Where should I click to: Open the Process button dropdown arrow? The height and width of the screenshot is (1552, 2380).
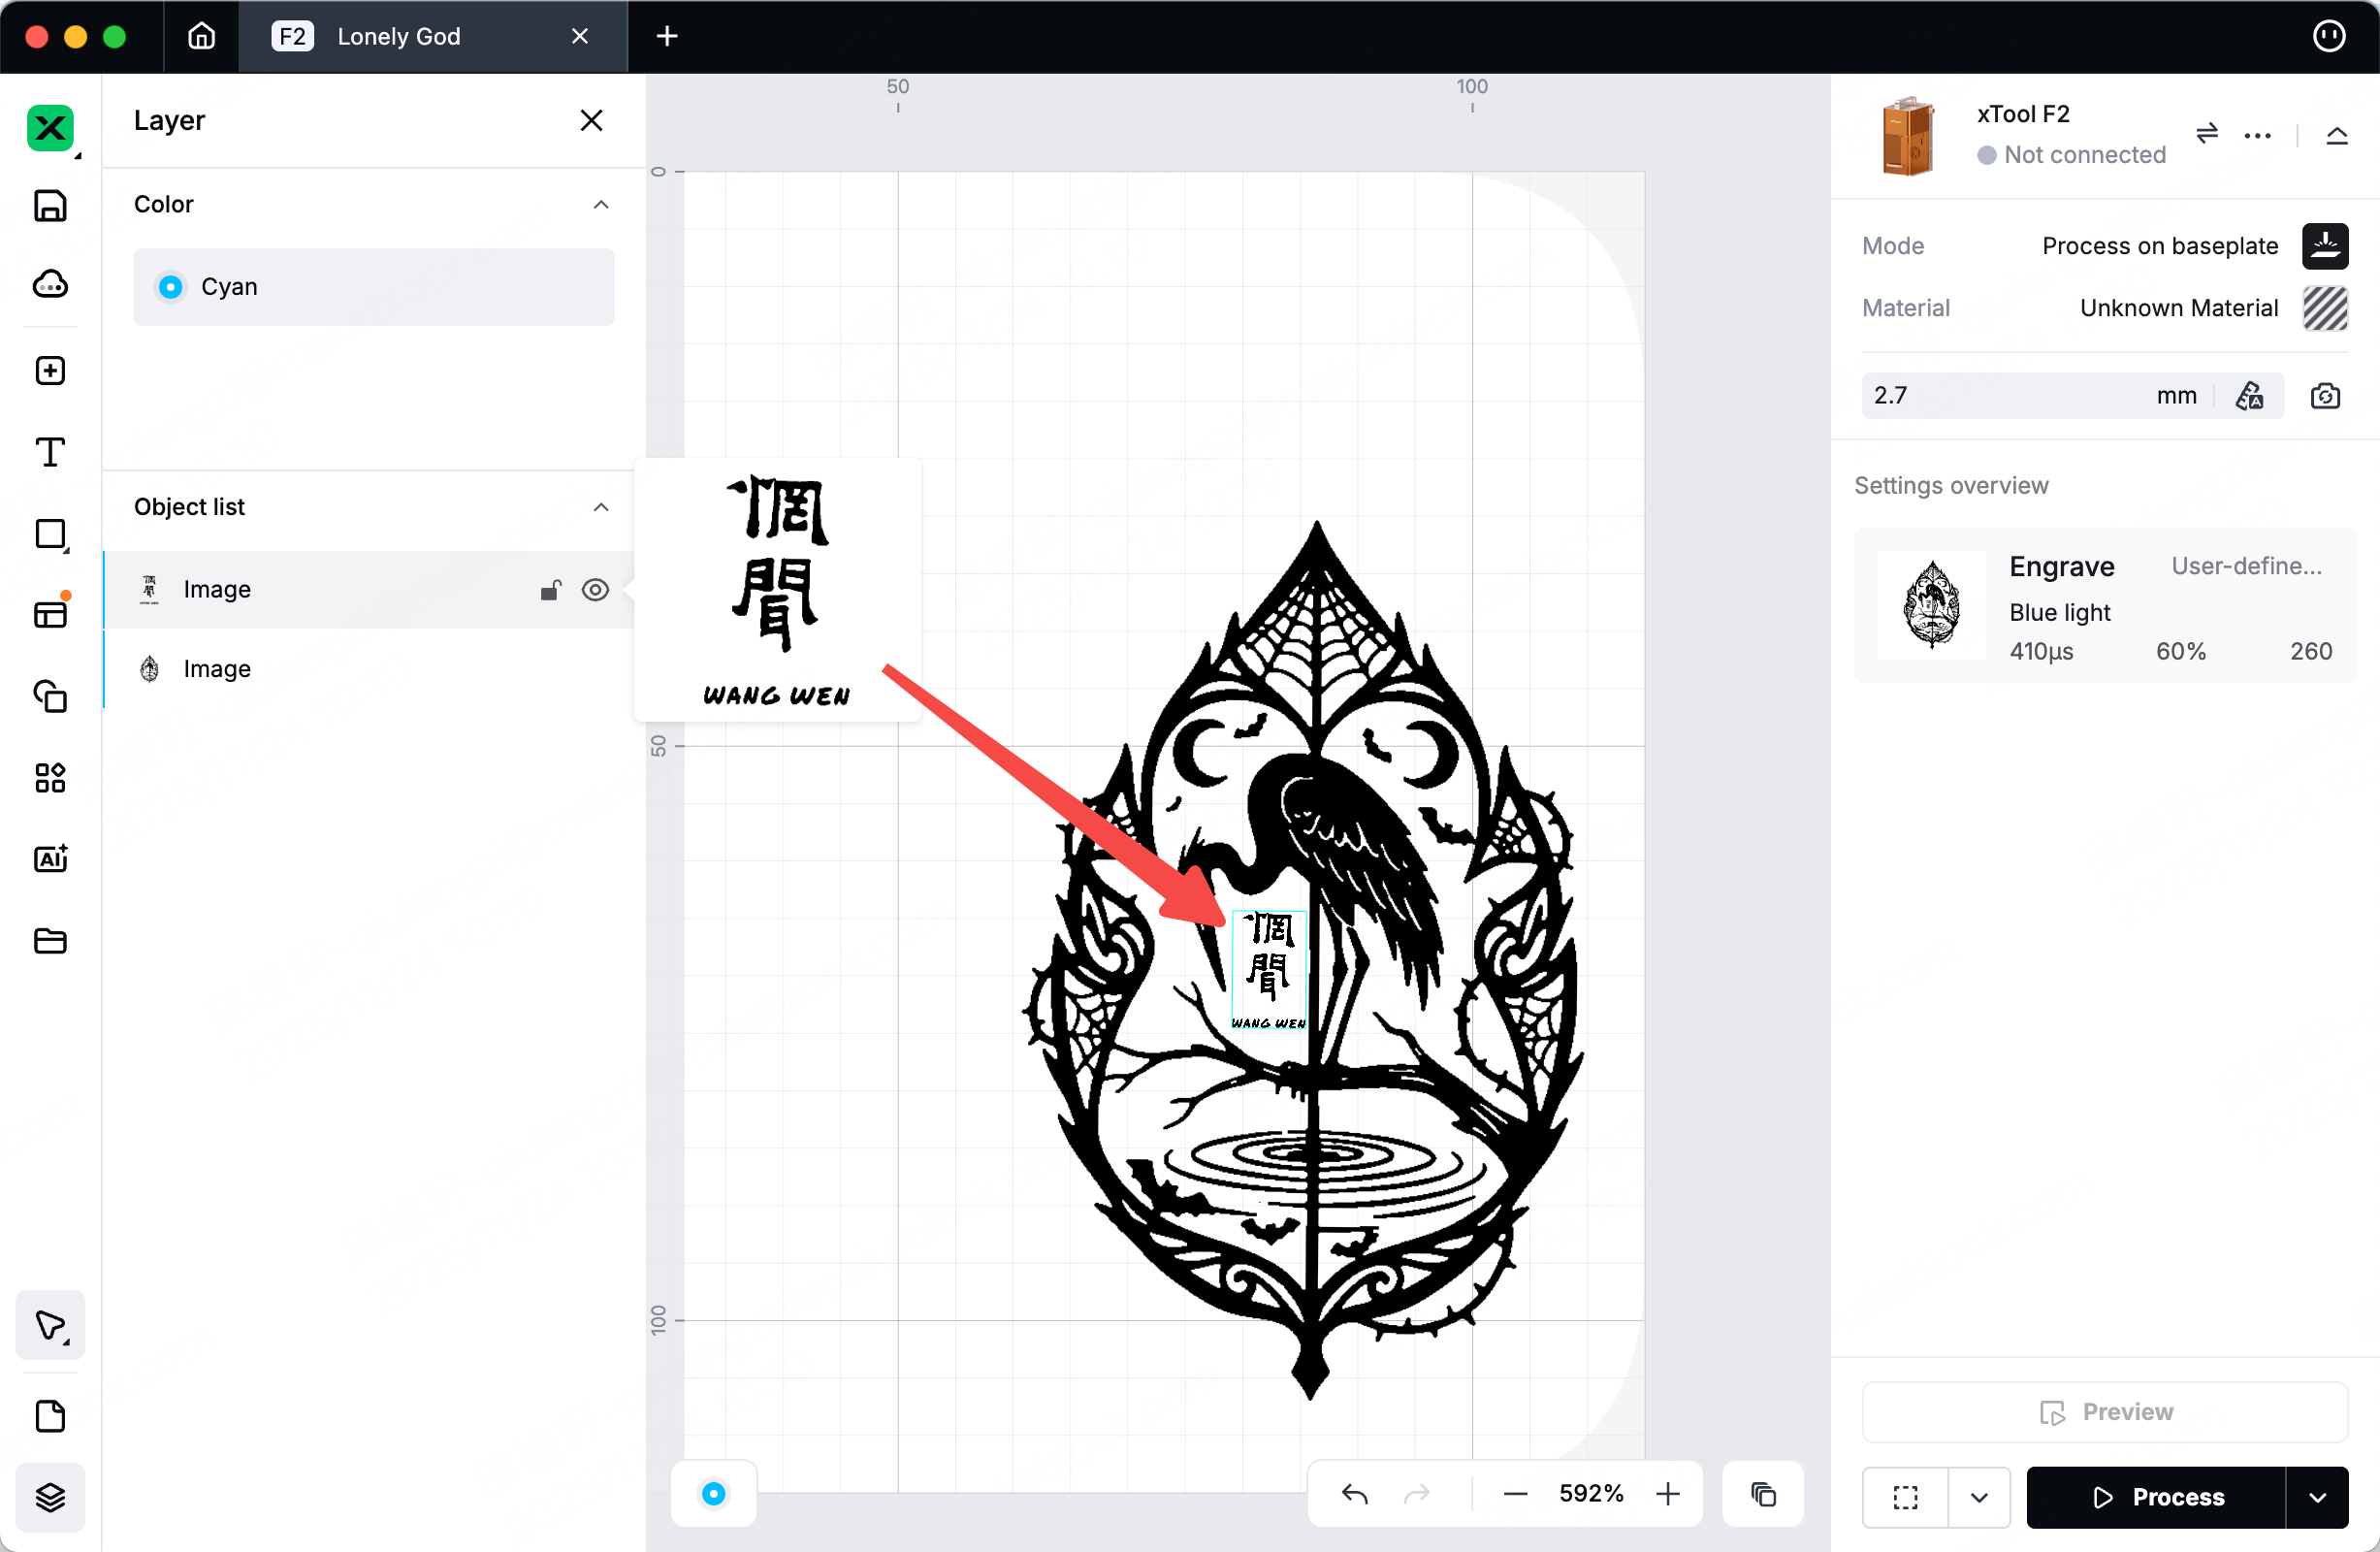click(2317, 1497)
